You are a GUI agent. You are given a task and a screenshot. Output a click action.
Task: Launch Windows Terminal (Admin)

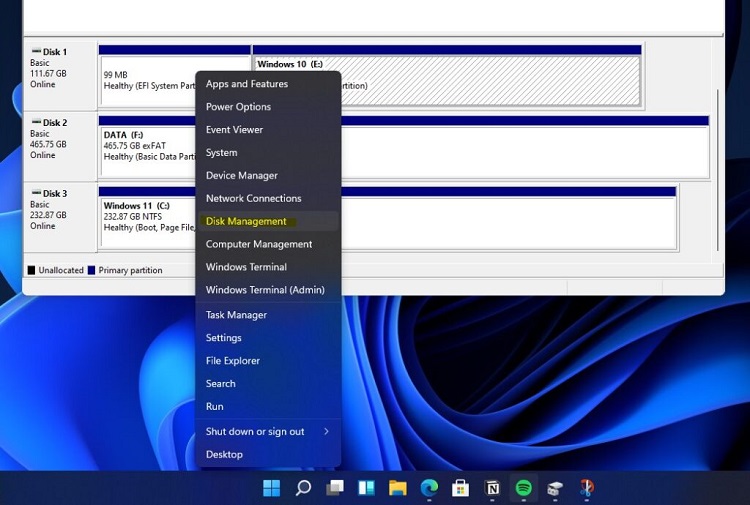[x=268, y=290]
